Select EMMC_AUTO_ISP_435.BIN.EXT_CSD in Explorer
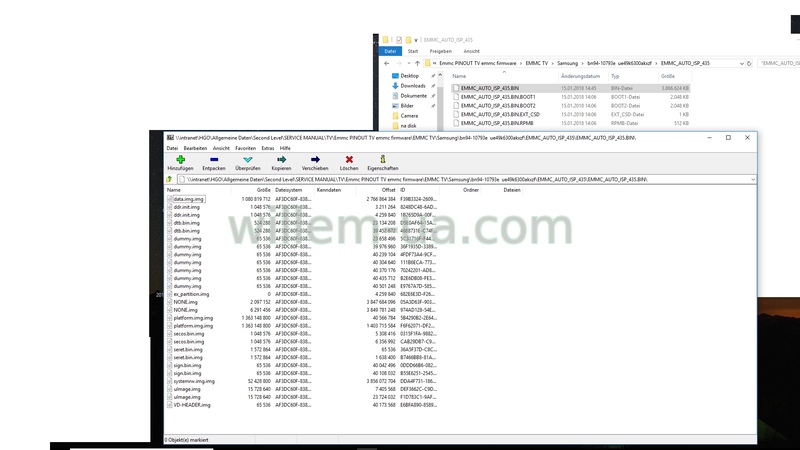The width and height of the screenshot is (800, 450). 571,114
